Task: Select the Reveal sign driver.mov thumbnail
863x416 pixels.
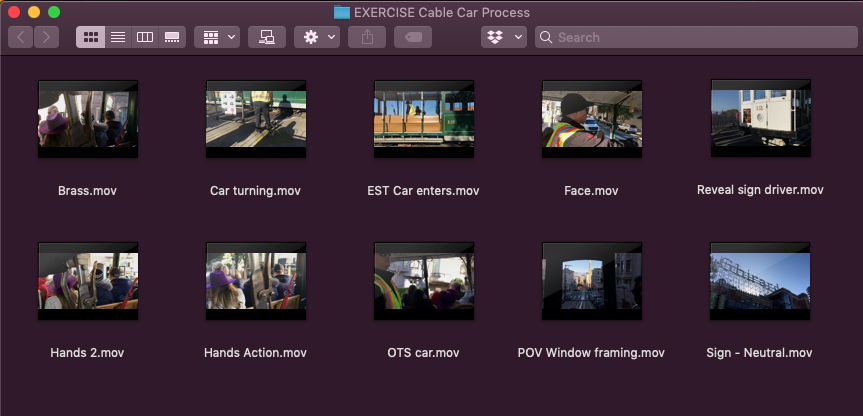Action: coord(761,118)
